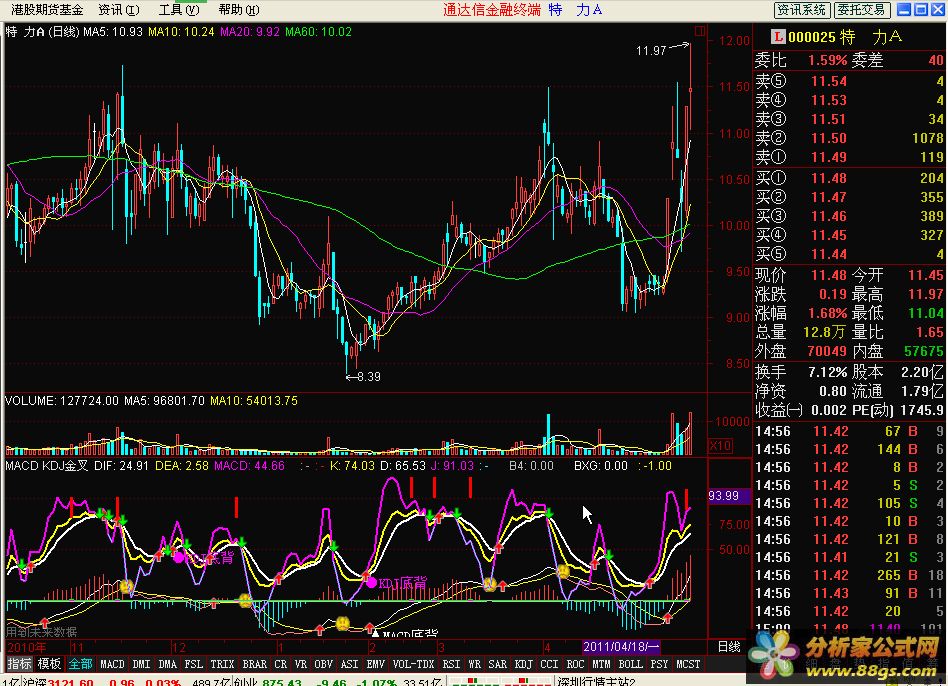Click the 卖① 11.49 ask row

point(849,157)
